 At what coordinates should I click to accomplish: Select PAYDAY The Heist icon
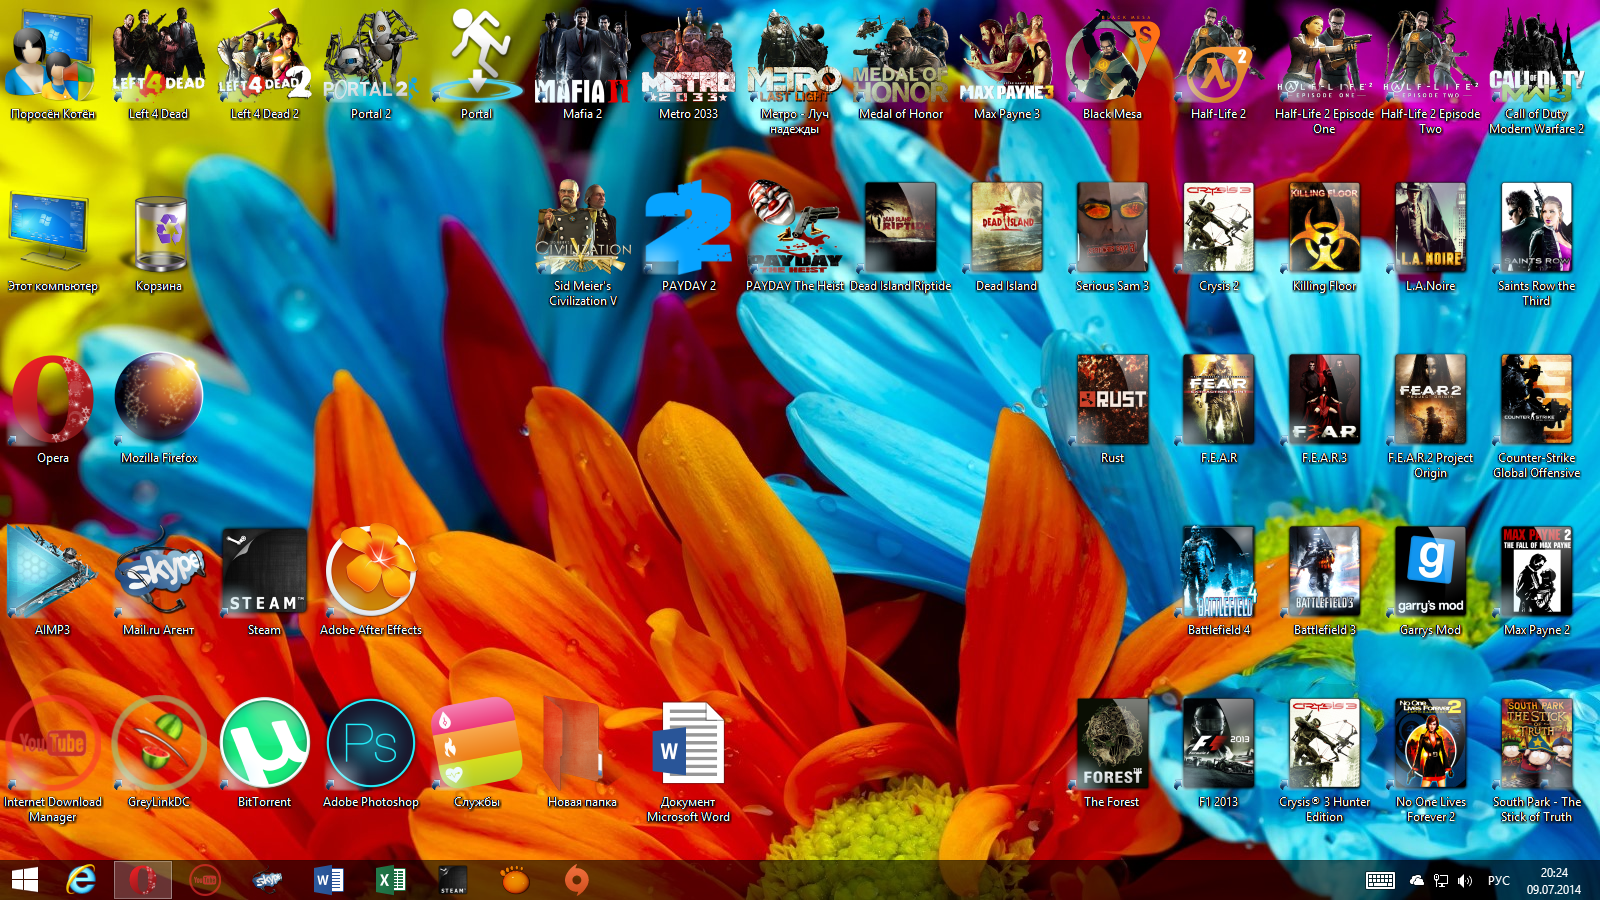click(795, 228)
